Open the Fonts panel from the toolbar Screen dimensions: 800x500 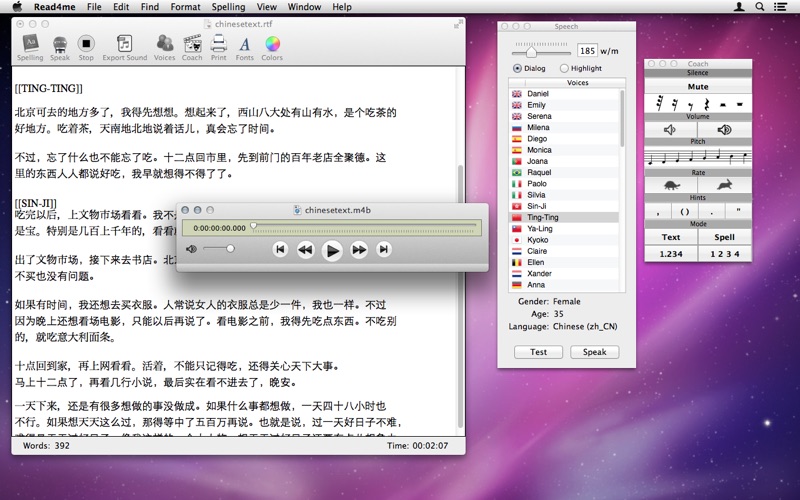click(x=245, y=48)
